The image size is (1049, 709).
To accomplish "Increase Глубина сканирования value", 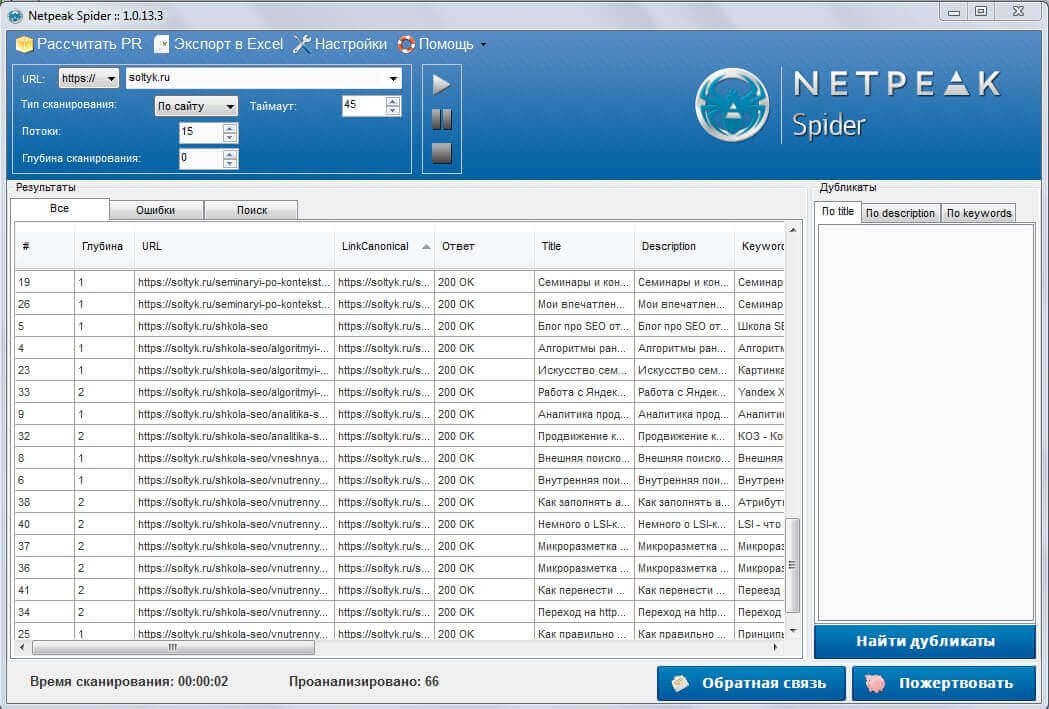I will point(230,155).
